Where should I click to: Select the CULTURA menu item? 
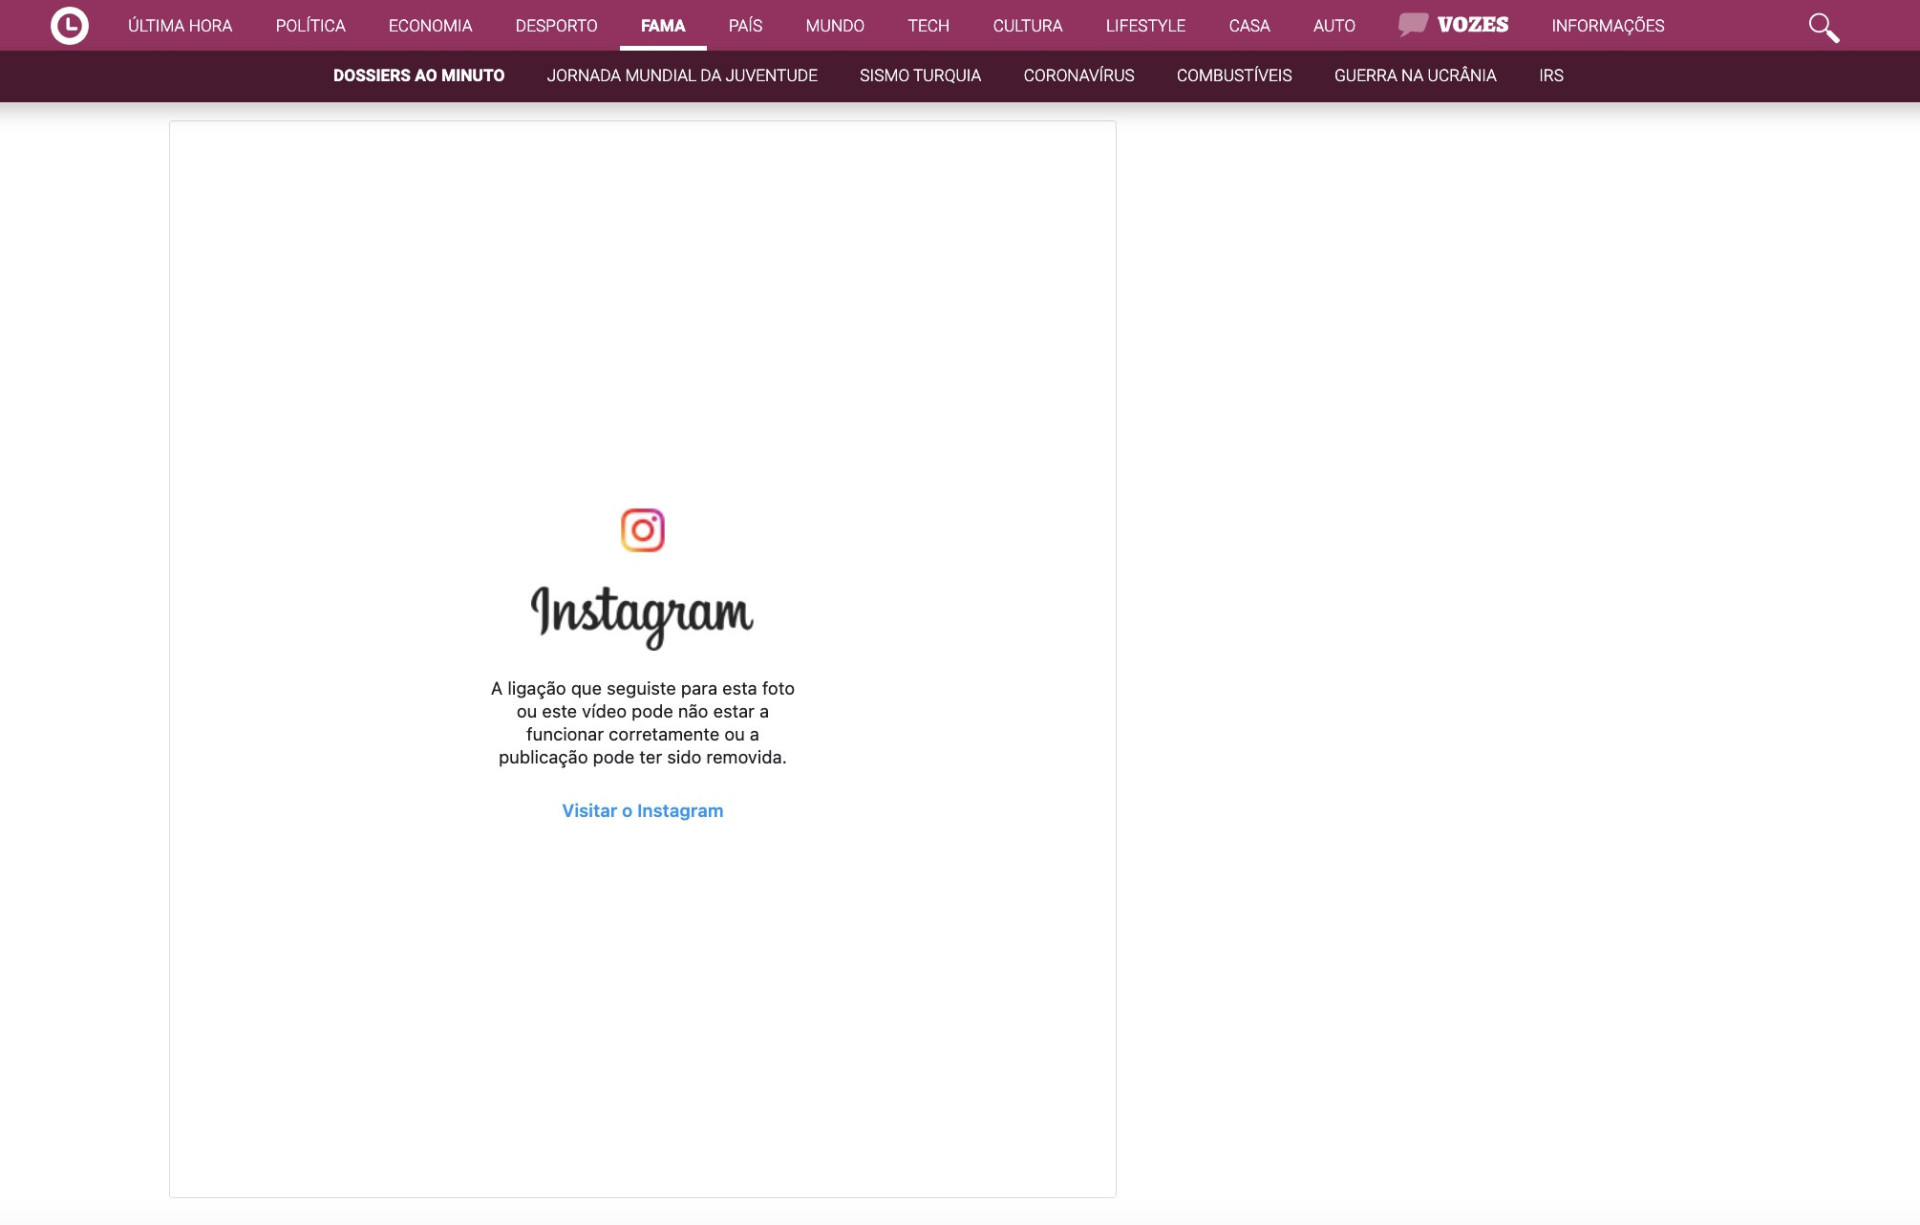[x=1029, y=25]
